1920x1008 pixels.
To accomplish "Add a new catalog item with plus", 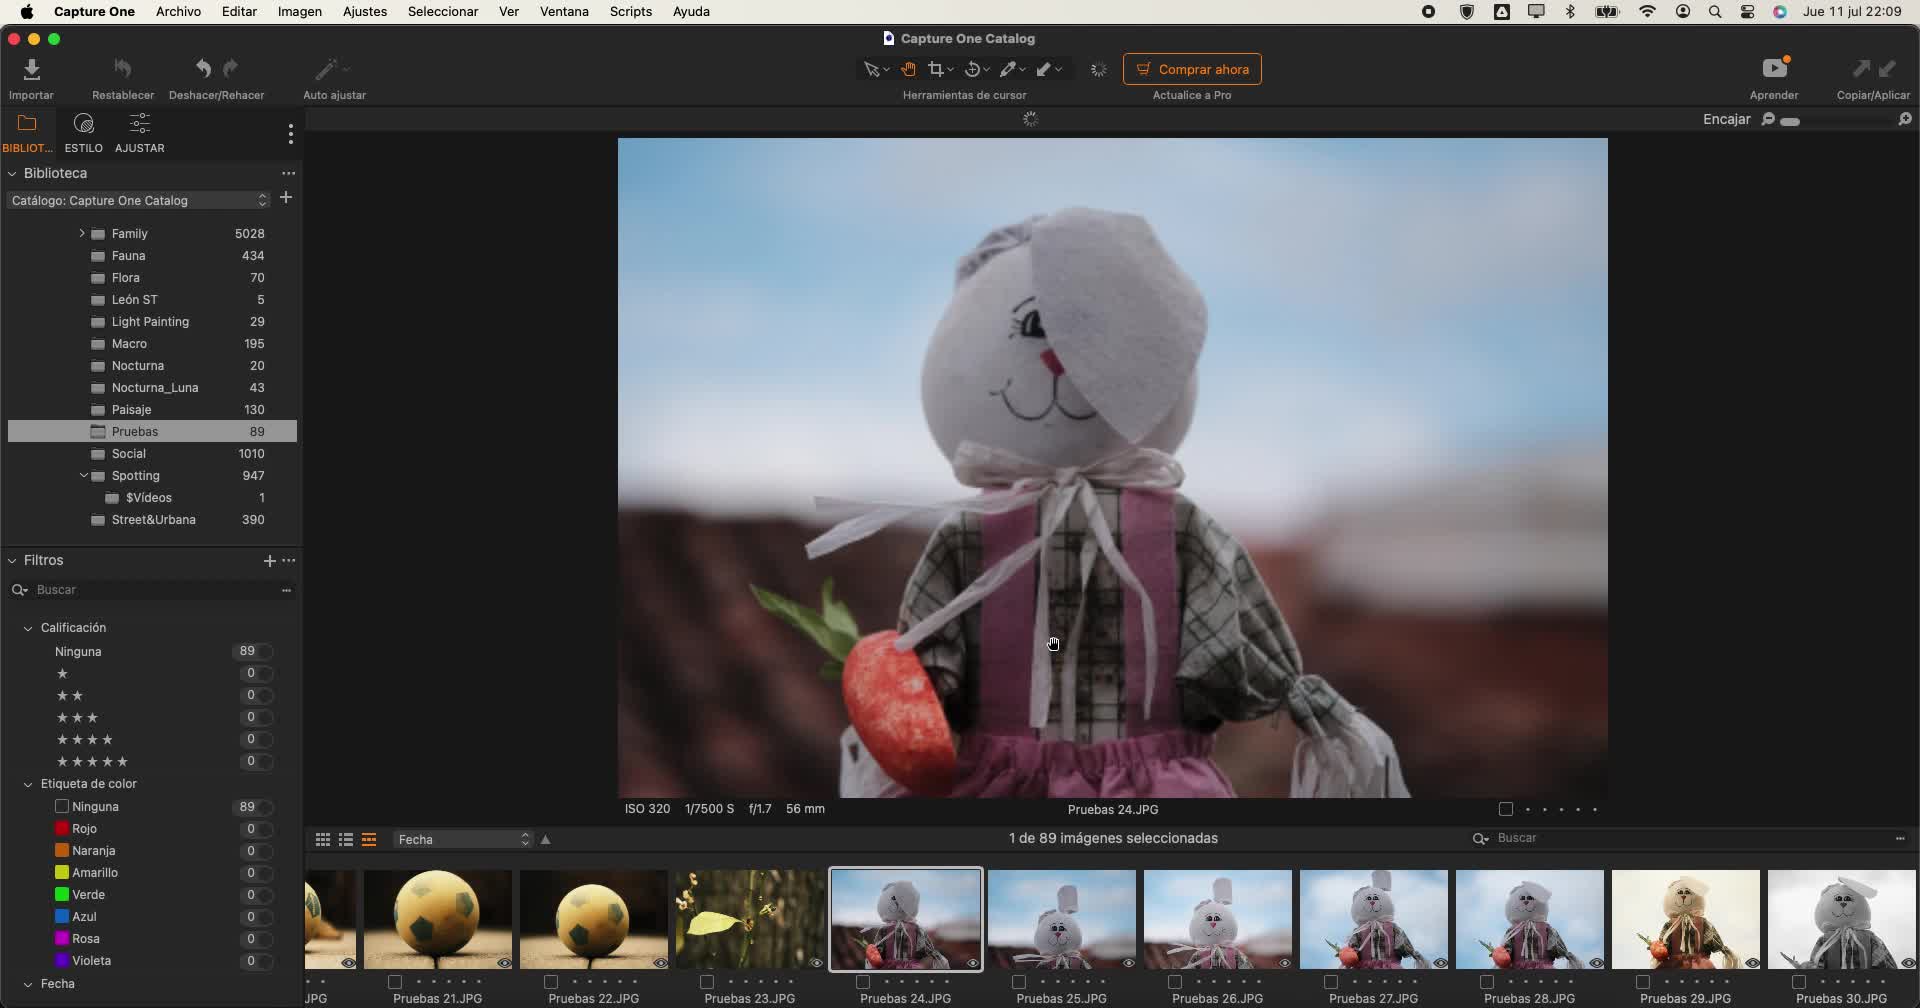I will (x=286, y=198).
